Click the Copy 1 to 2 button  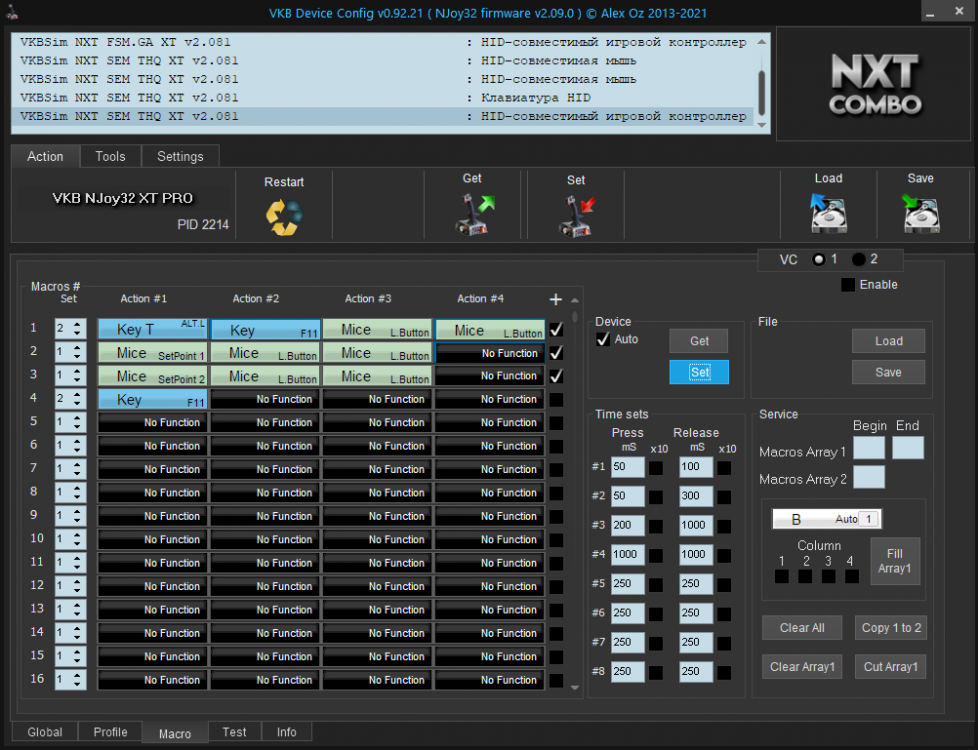click(x=890, y=627)
